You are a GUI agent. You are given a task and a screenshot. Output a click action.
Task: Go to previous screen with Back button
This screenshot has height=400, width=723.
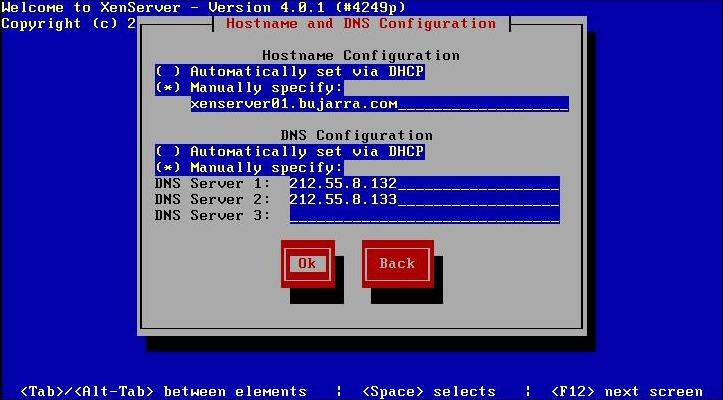tap(397, 263)
